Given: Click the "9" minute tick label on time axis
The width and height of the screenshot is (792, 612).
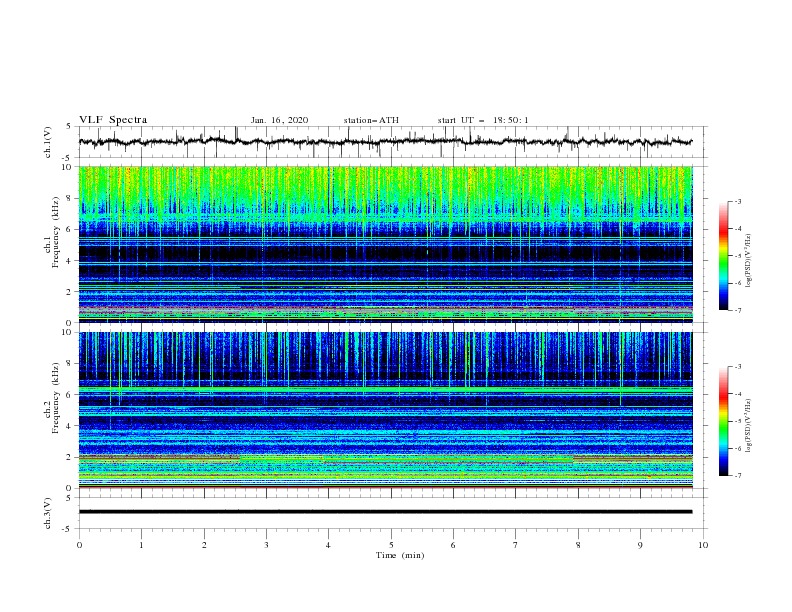Looking at the screenshot, I should [x=640, y=545].
